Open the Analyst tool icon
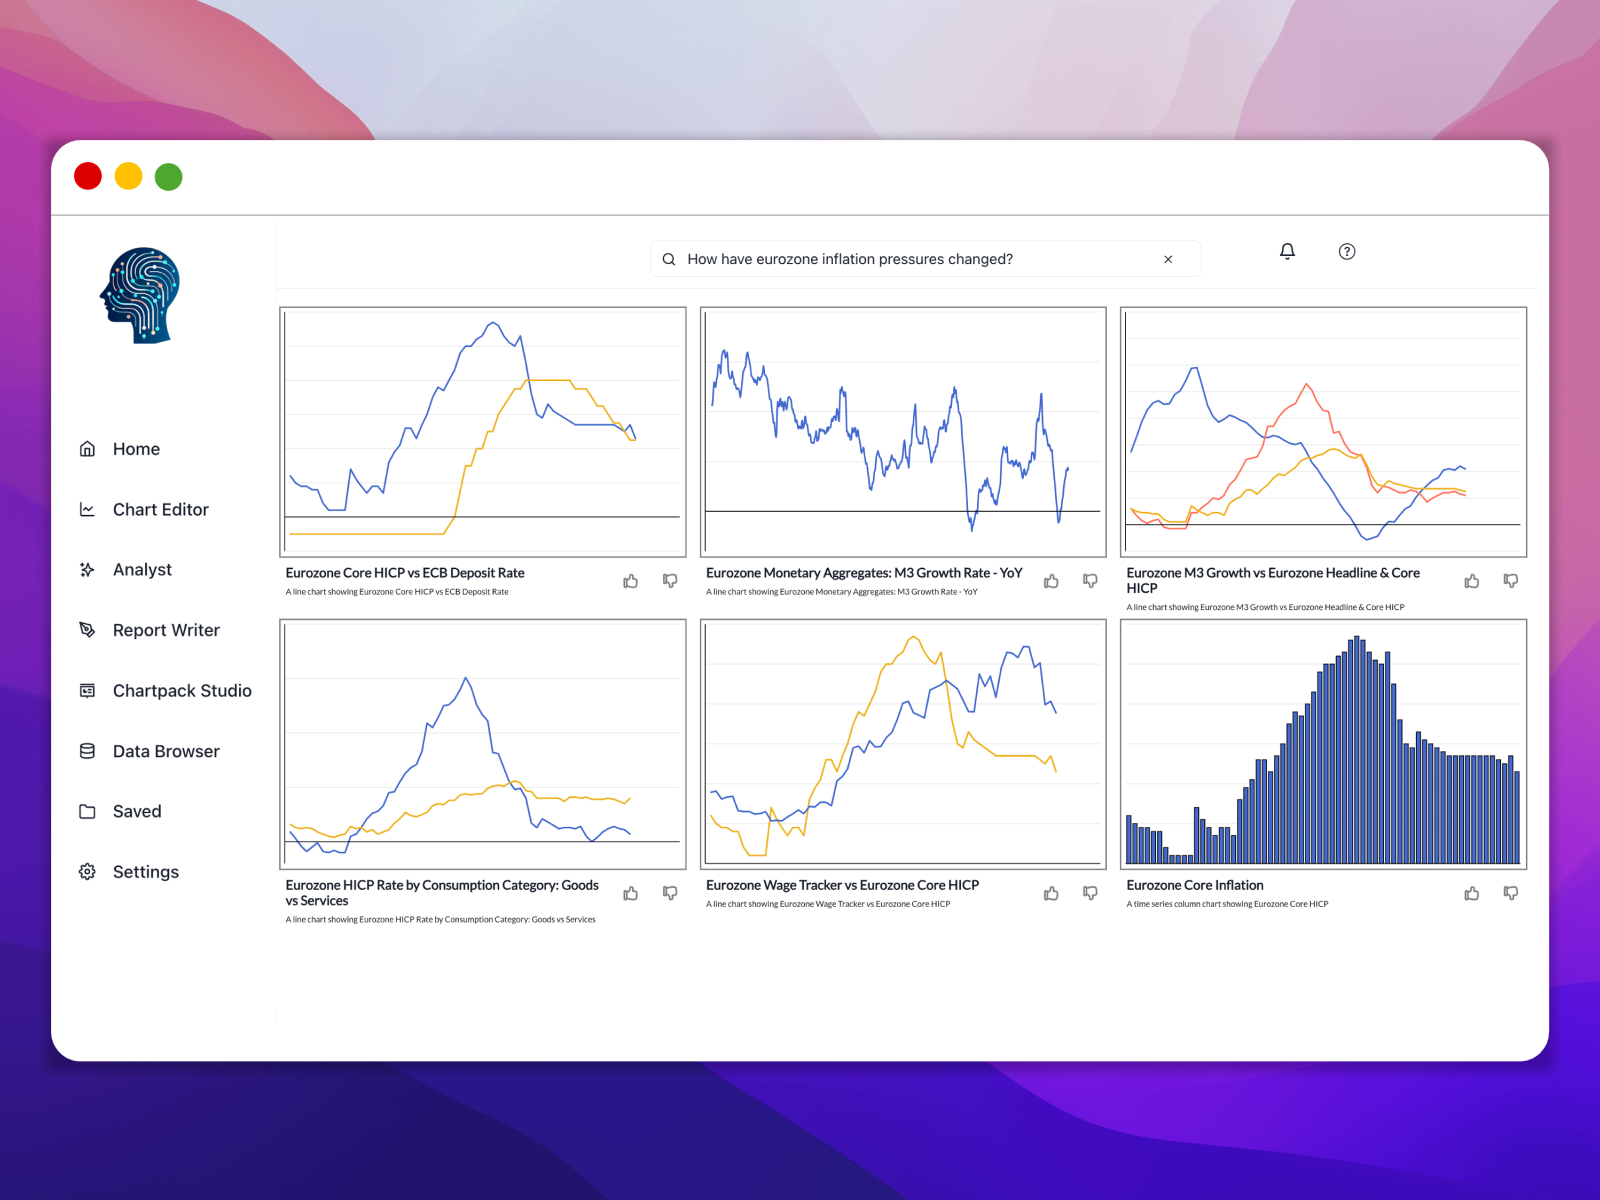The image size is (1600, 1200). 88,569
